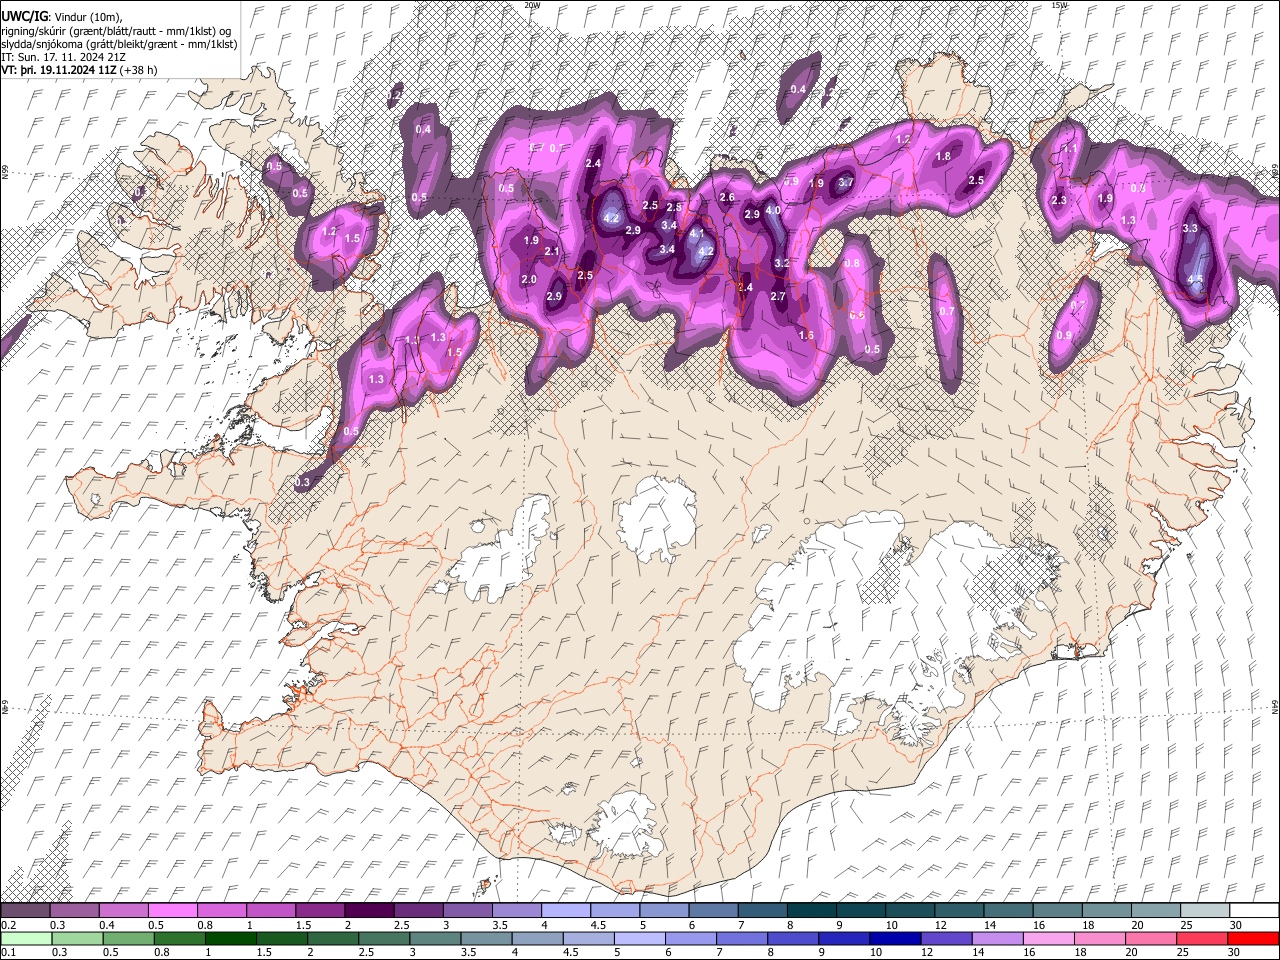Pick the red swatch at 30 in lower legend
The image size is (1280, 960).
click(x=1253, y=938)
